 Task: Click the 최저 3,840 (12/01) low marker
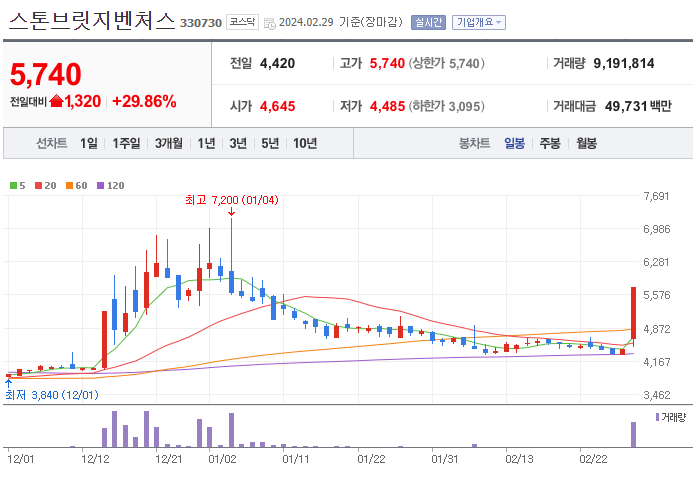click(x=52, y=395)
